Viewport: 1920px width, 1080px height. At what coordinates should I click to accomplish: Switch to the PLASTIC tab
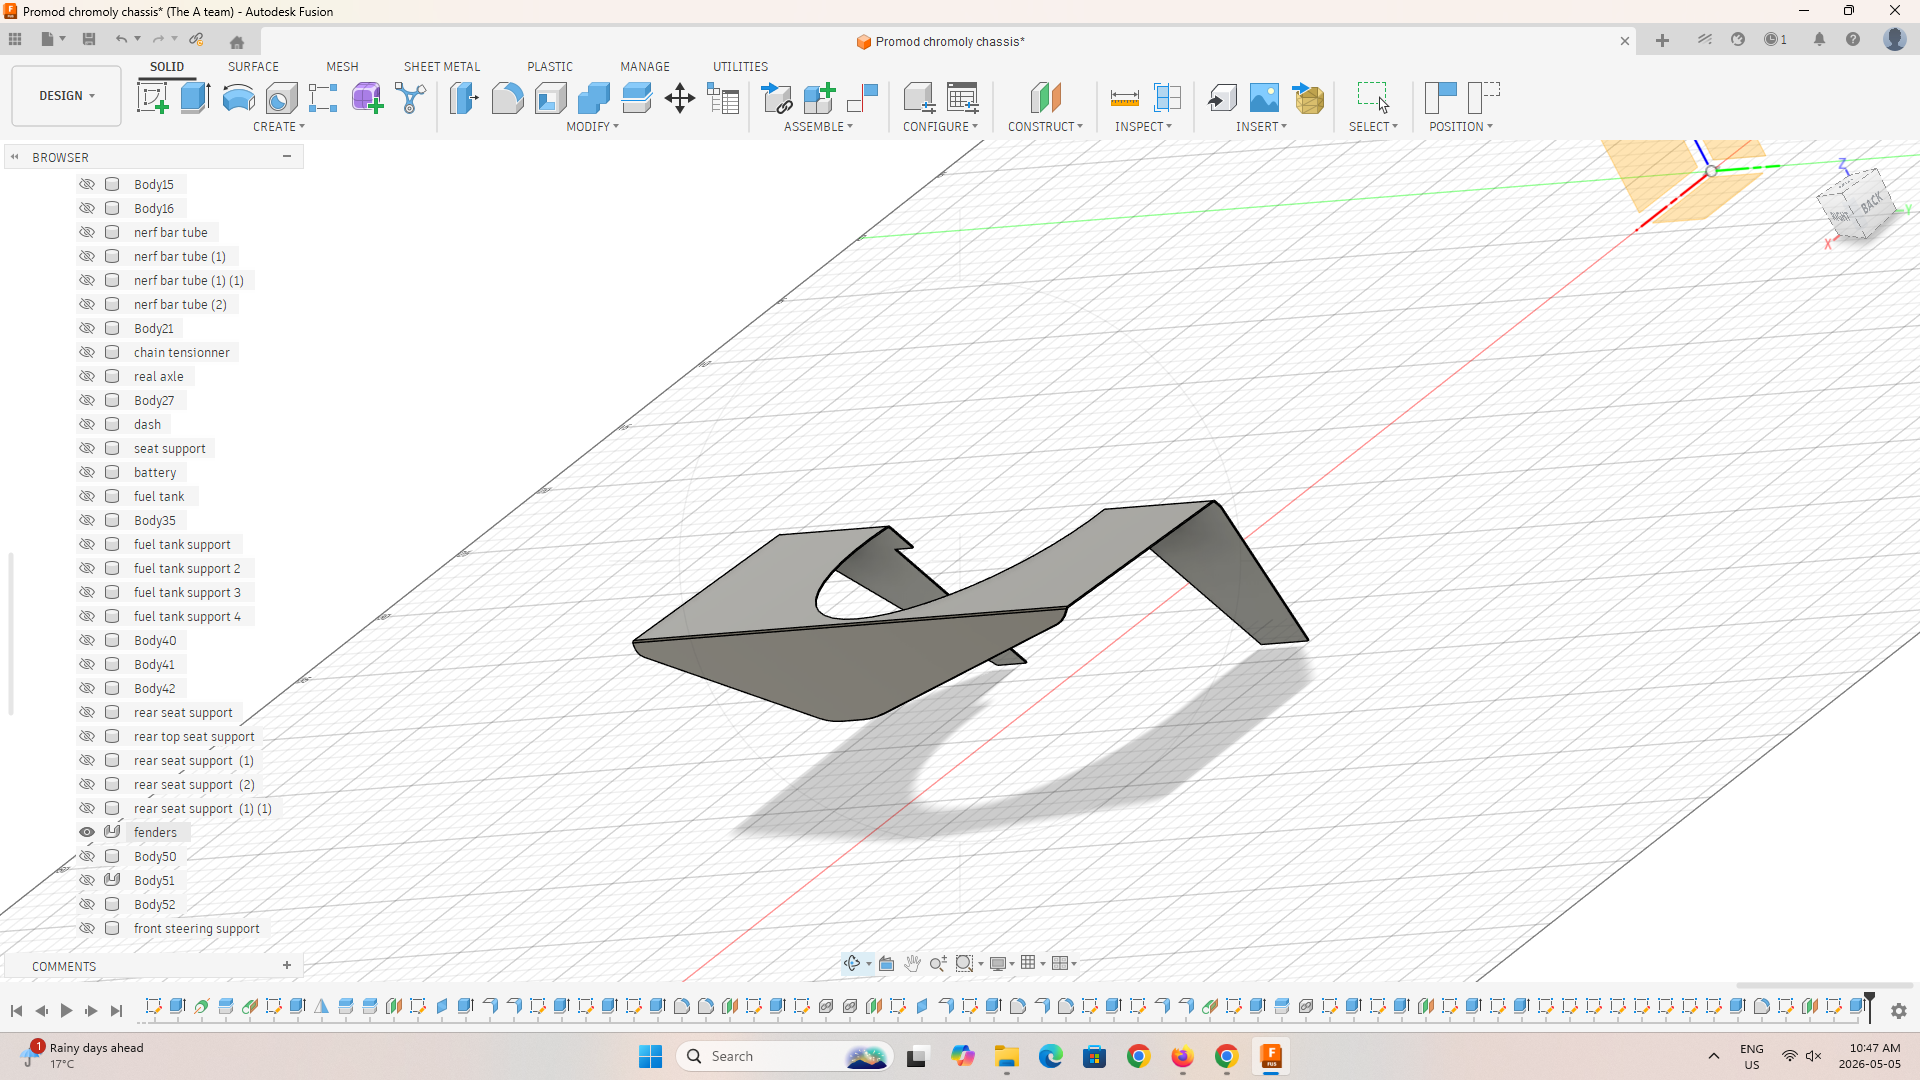pos(550,67)
